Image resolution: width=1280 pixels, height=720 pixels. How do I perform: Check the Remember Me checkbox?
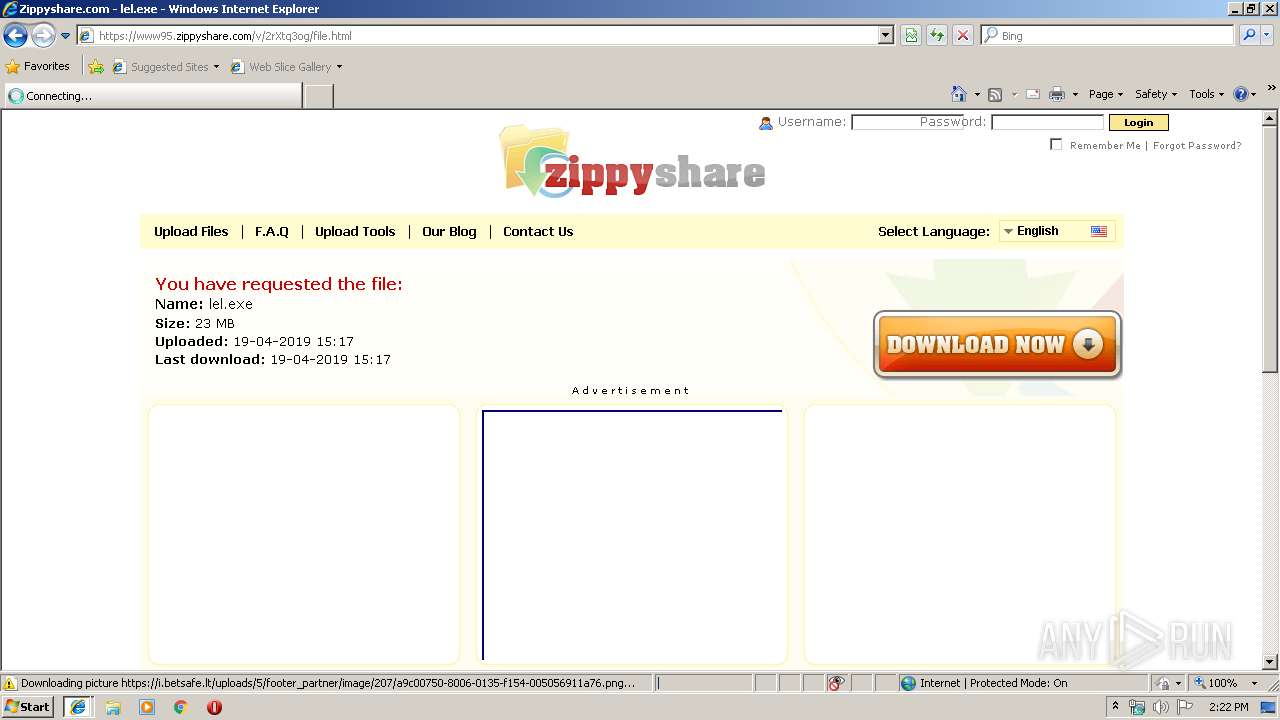(x=1056, y=144)
